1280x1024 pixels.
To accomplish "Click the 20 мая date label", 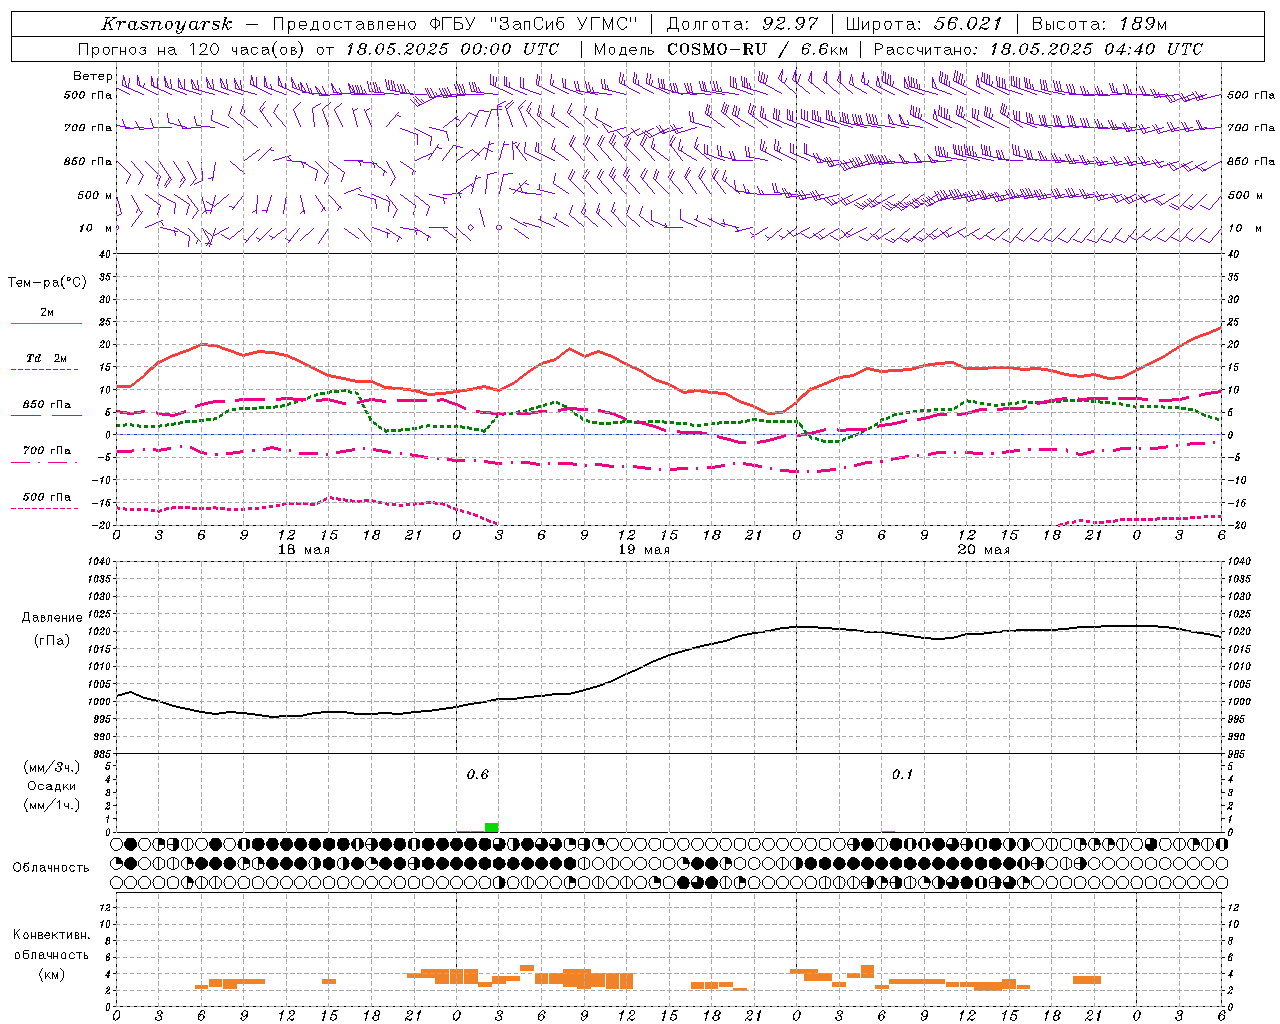I will point(983,550).
